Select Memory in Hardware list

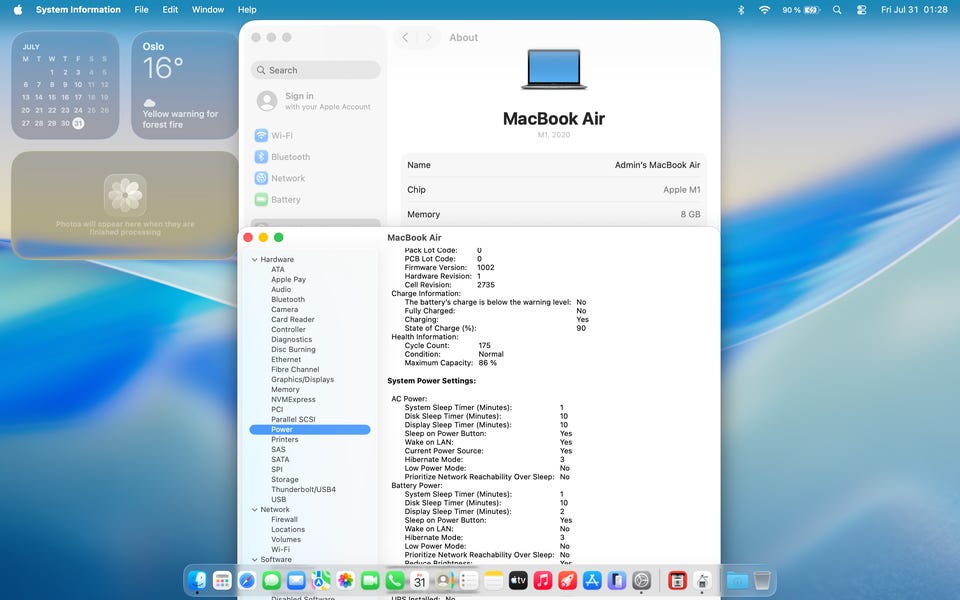tap(285, 389)
